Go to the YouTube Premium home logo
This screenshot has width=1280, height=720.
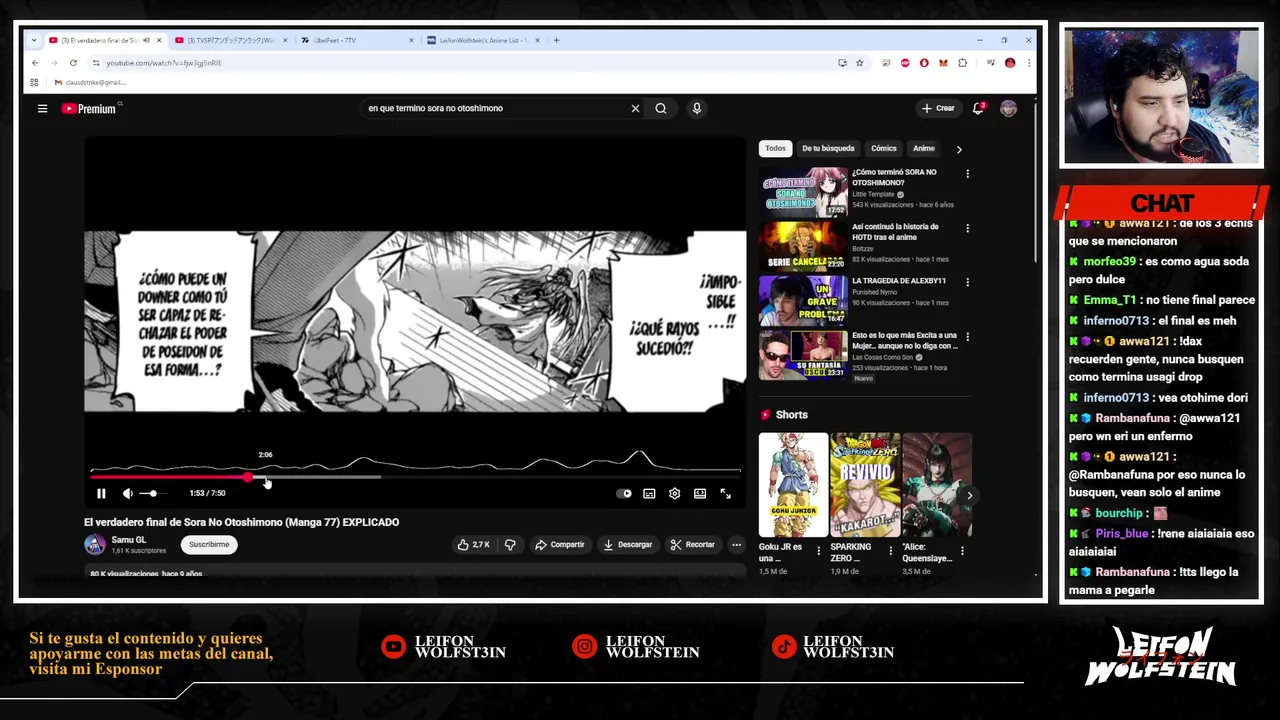89,108
